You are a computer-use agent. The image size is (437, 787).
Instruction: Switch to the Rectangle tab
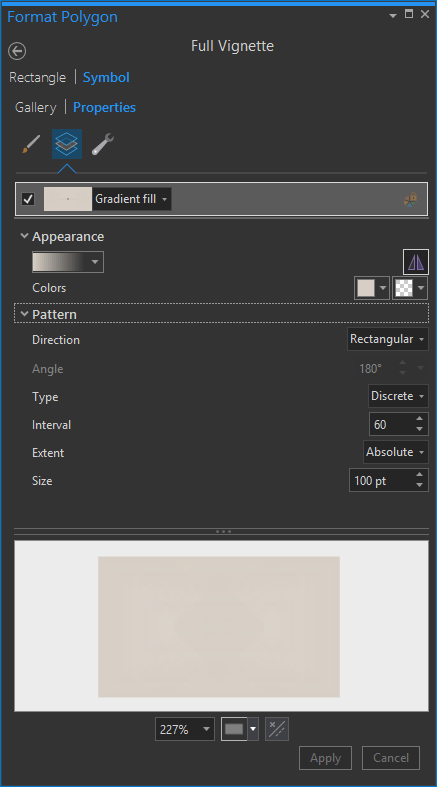pyautogui.click(x=38, y=77)
